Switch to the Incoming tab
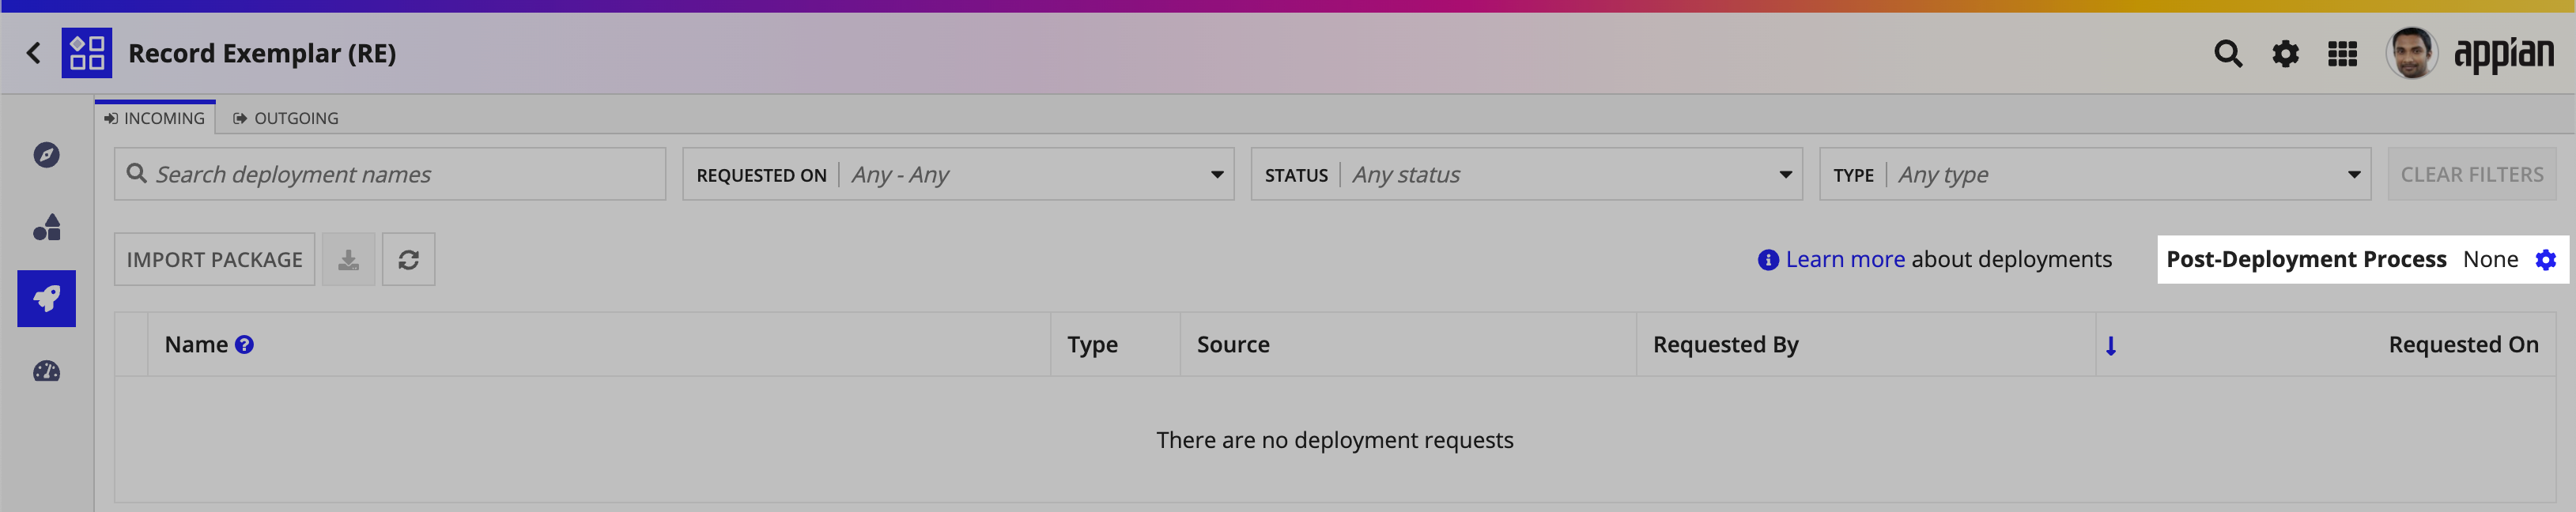 (155, 118)
